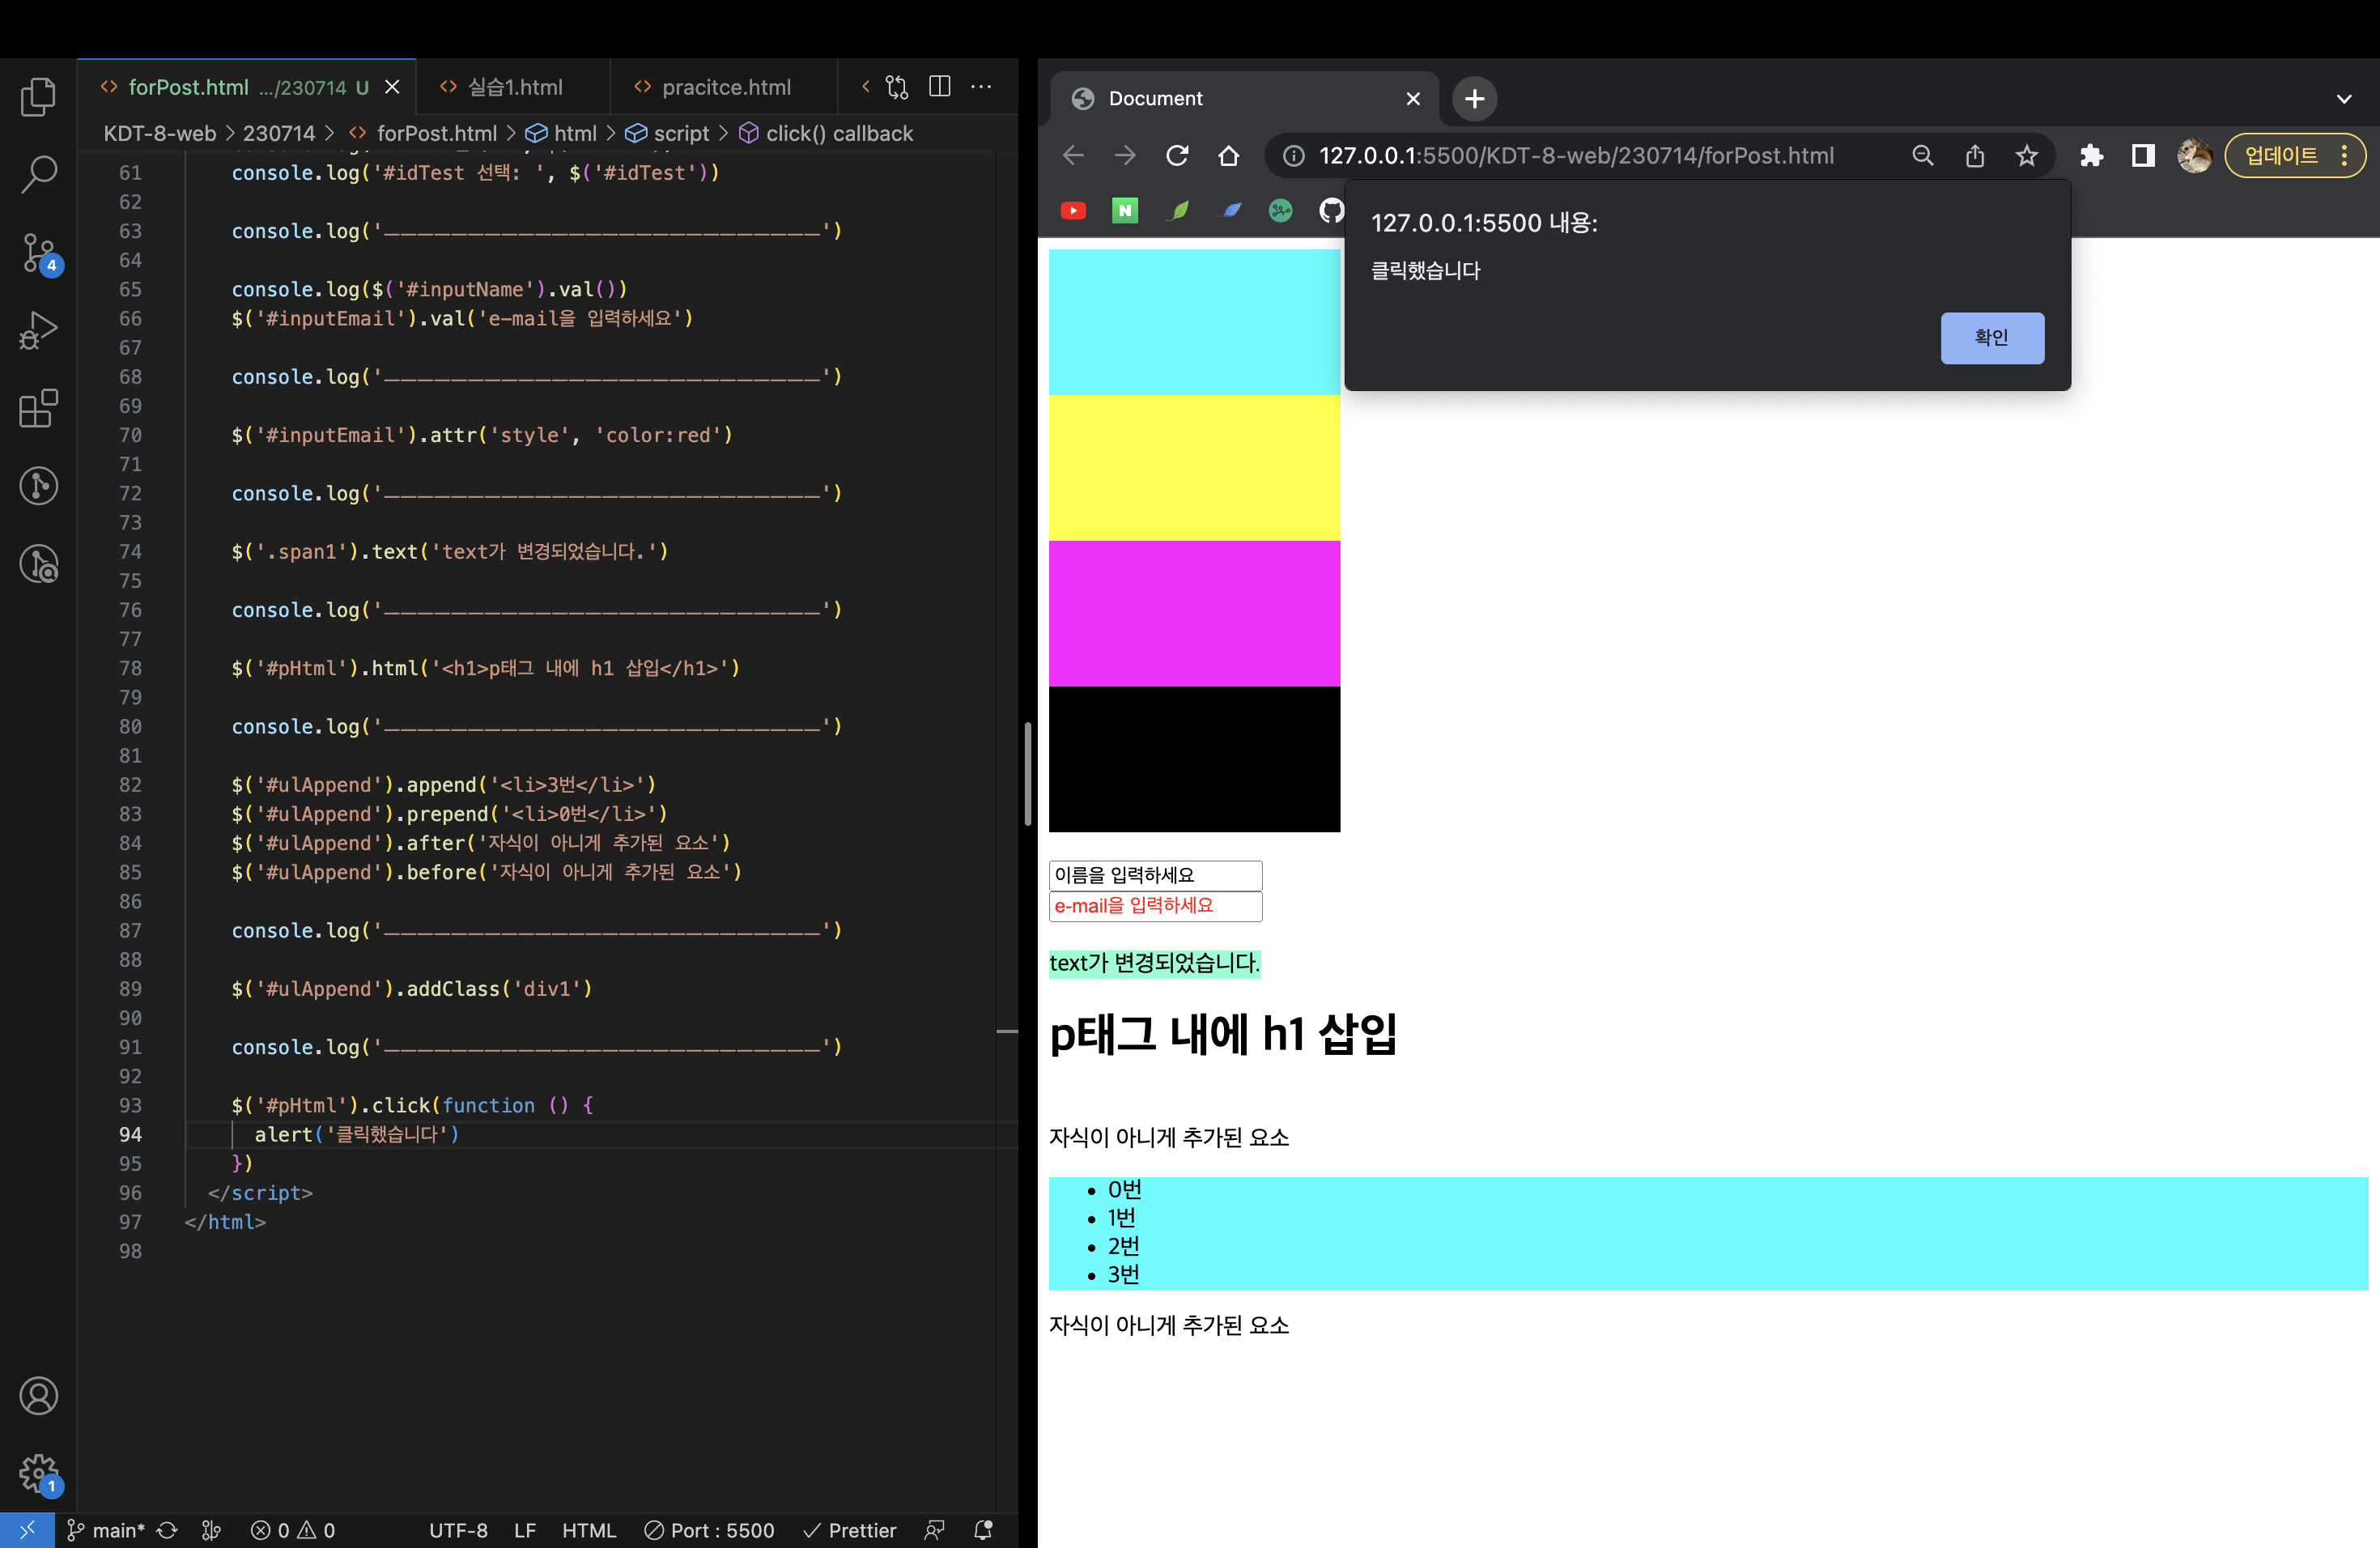Show previous editor tabs chevron
This screenshot has width=2380, height=1548.
pyautogui.click(x=865, y=87)
